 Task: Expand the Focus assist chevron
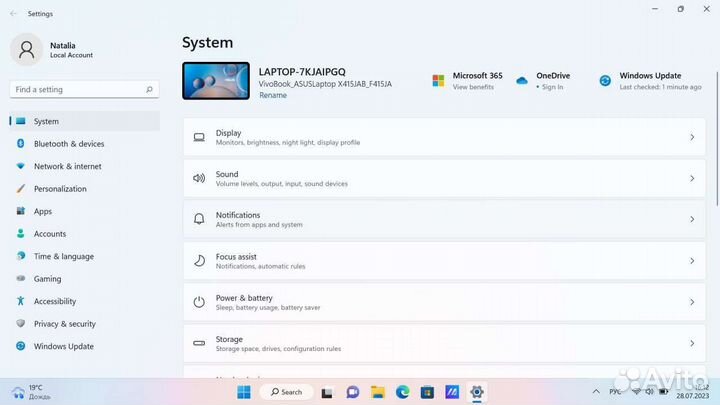click(692, 261)
